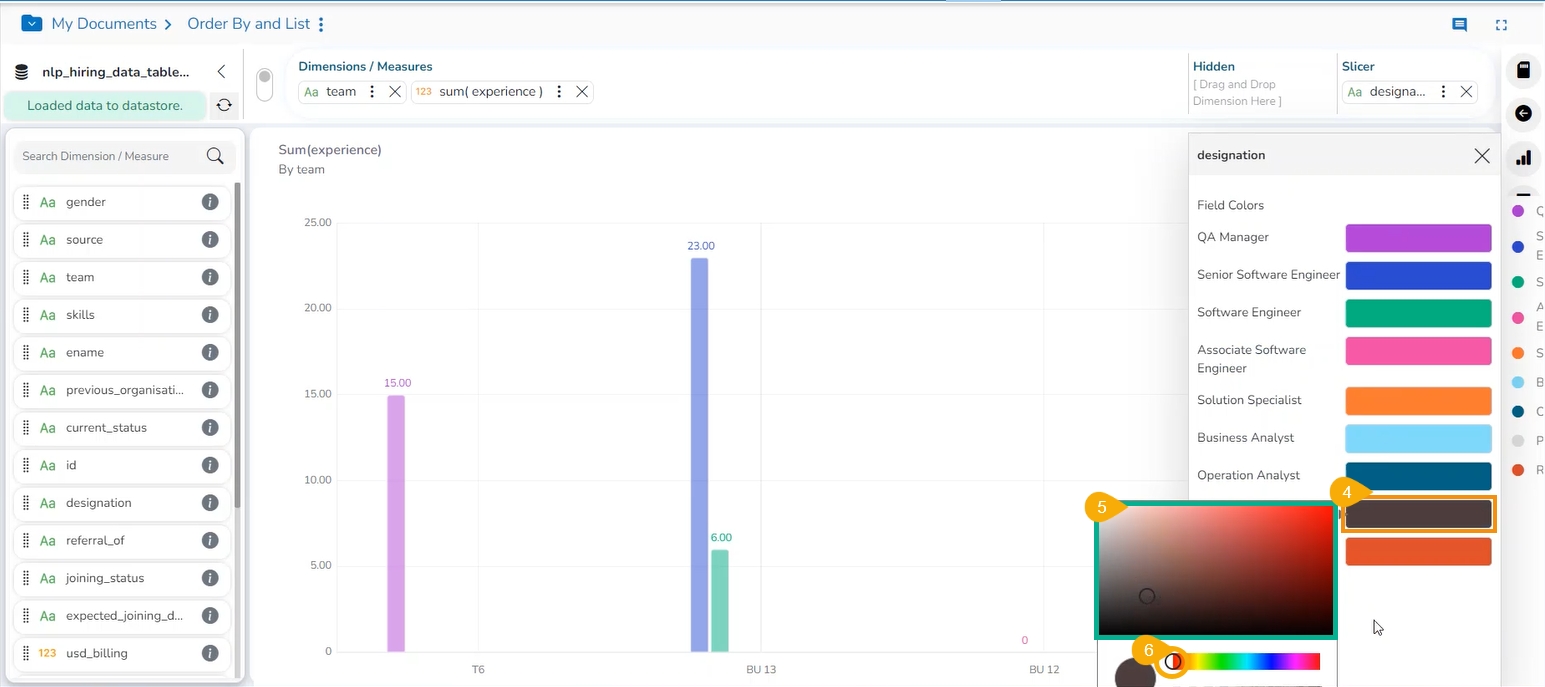Click the refresh datastore icon
The width and height of the screenshot is (1545, 687).
[x=224, y=105]
